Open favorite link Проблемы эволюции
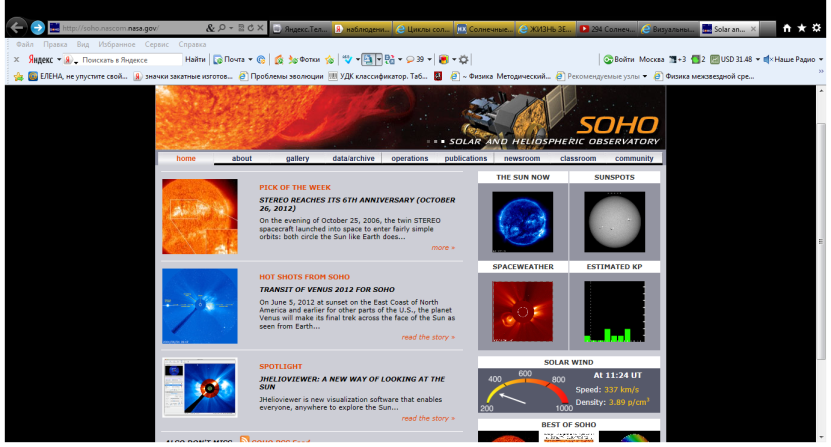The height and width of the screenshot is (447, 831). [281, 76]
